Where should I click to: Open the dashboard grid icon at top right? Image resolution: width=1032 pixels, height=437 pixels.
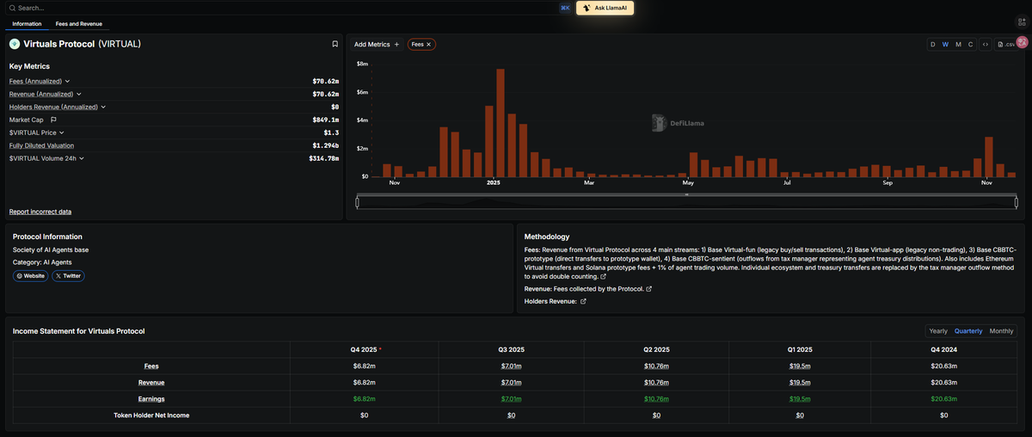1022,42
